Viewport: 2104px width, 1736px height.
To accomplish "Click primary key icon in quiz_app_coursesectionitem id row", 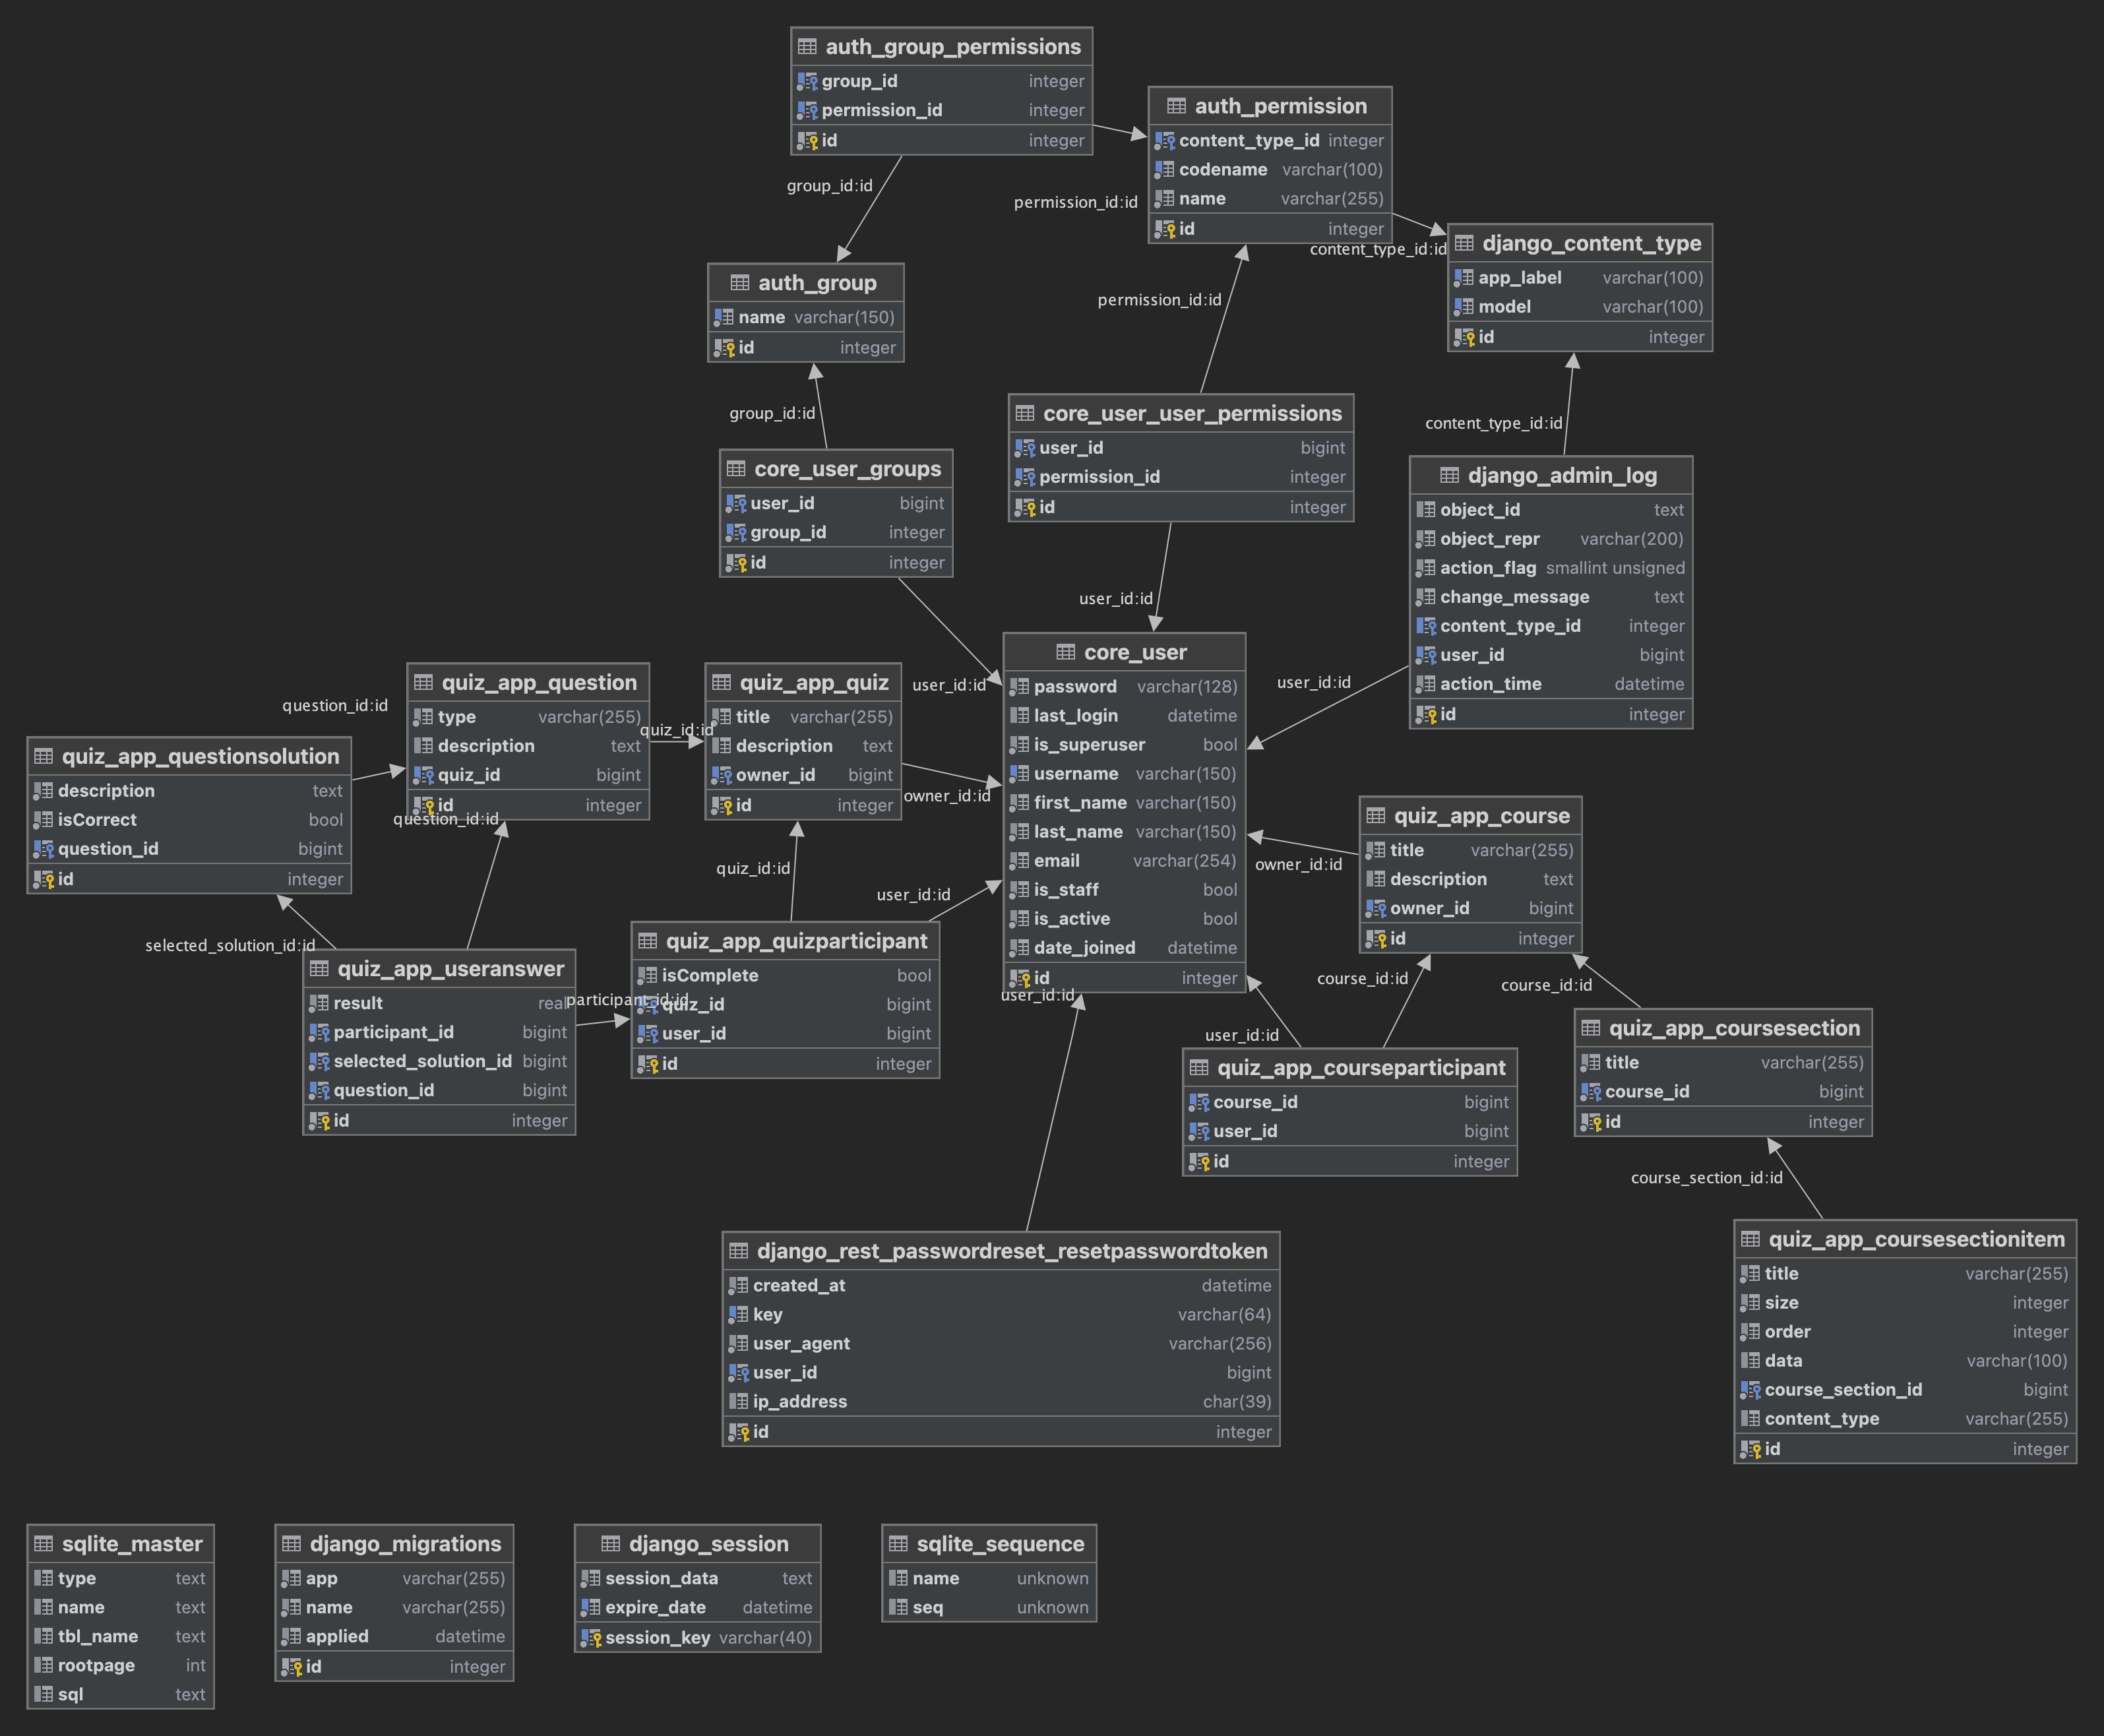I will (1750, 1449).
